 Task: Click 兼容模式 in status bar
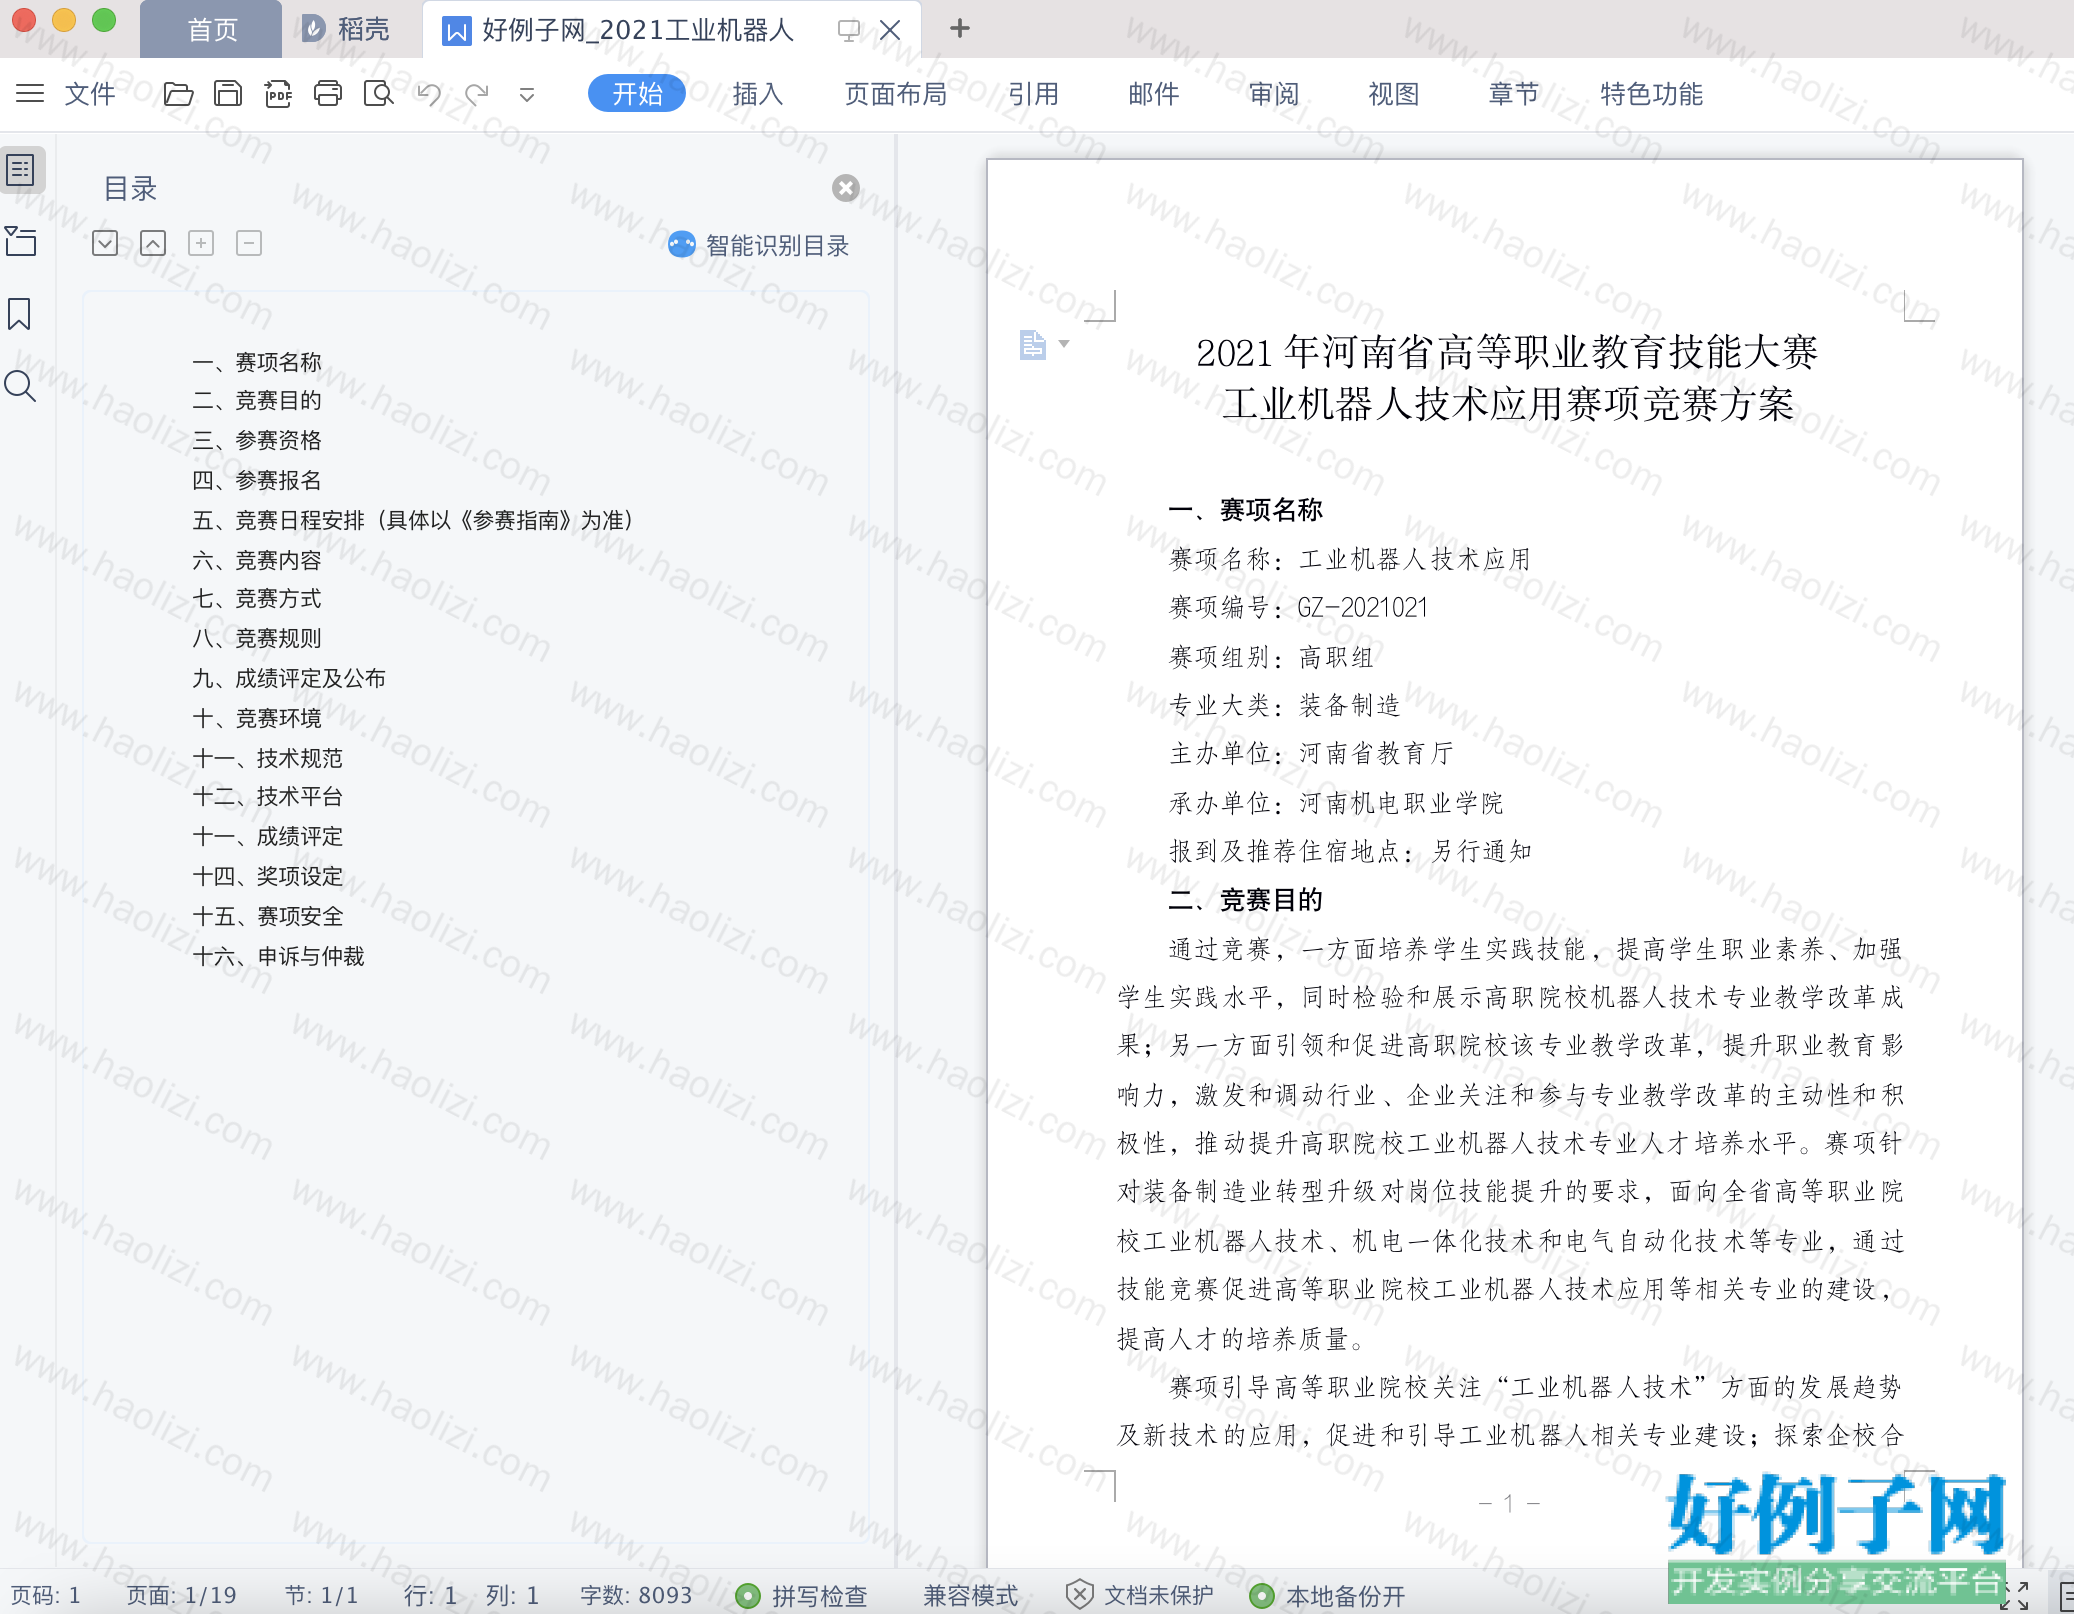(x=970, y=1596)
